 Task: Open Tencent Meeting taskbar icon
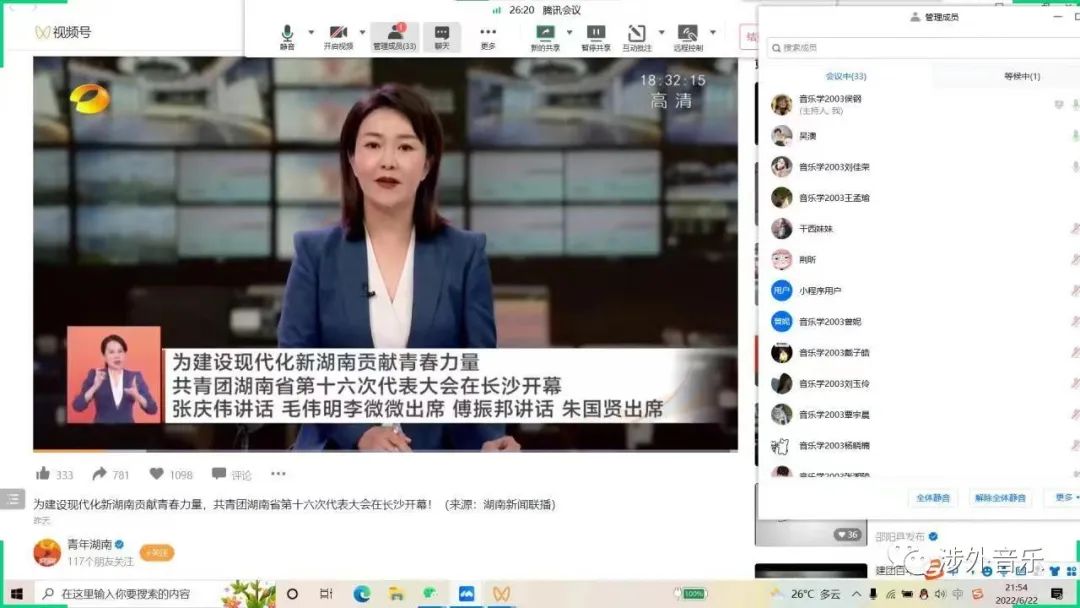(466, 594)
